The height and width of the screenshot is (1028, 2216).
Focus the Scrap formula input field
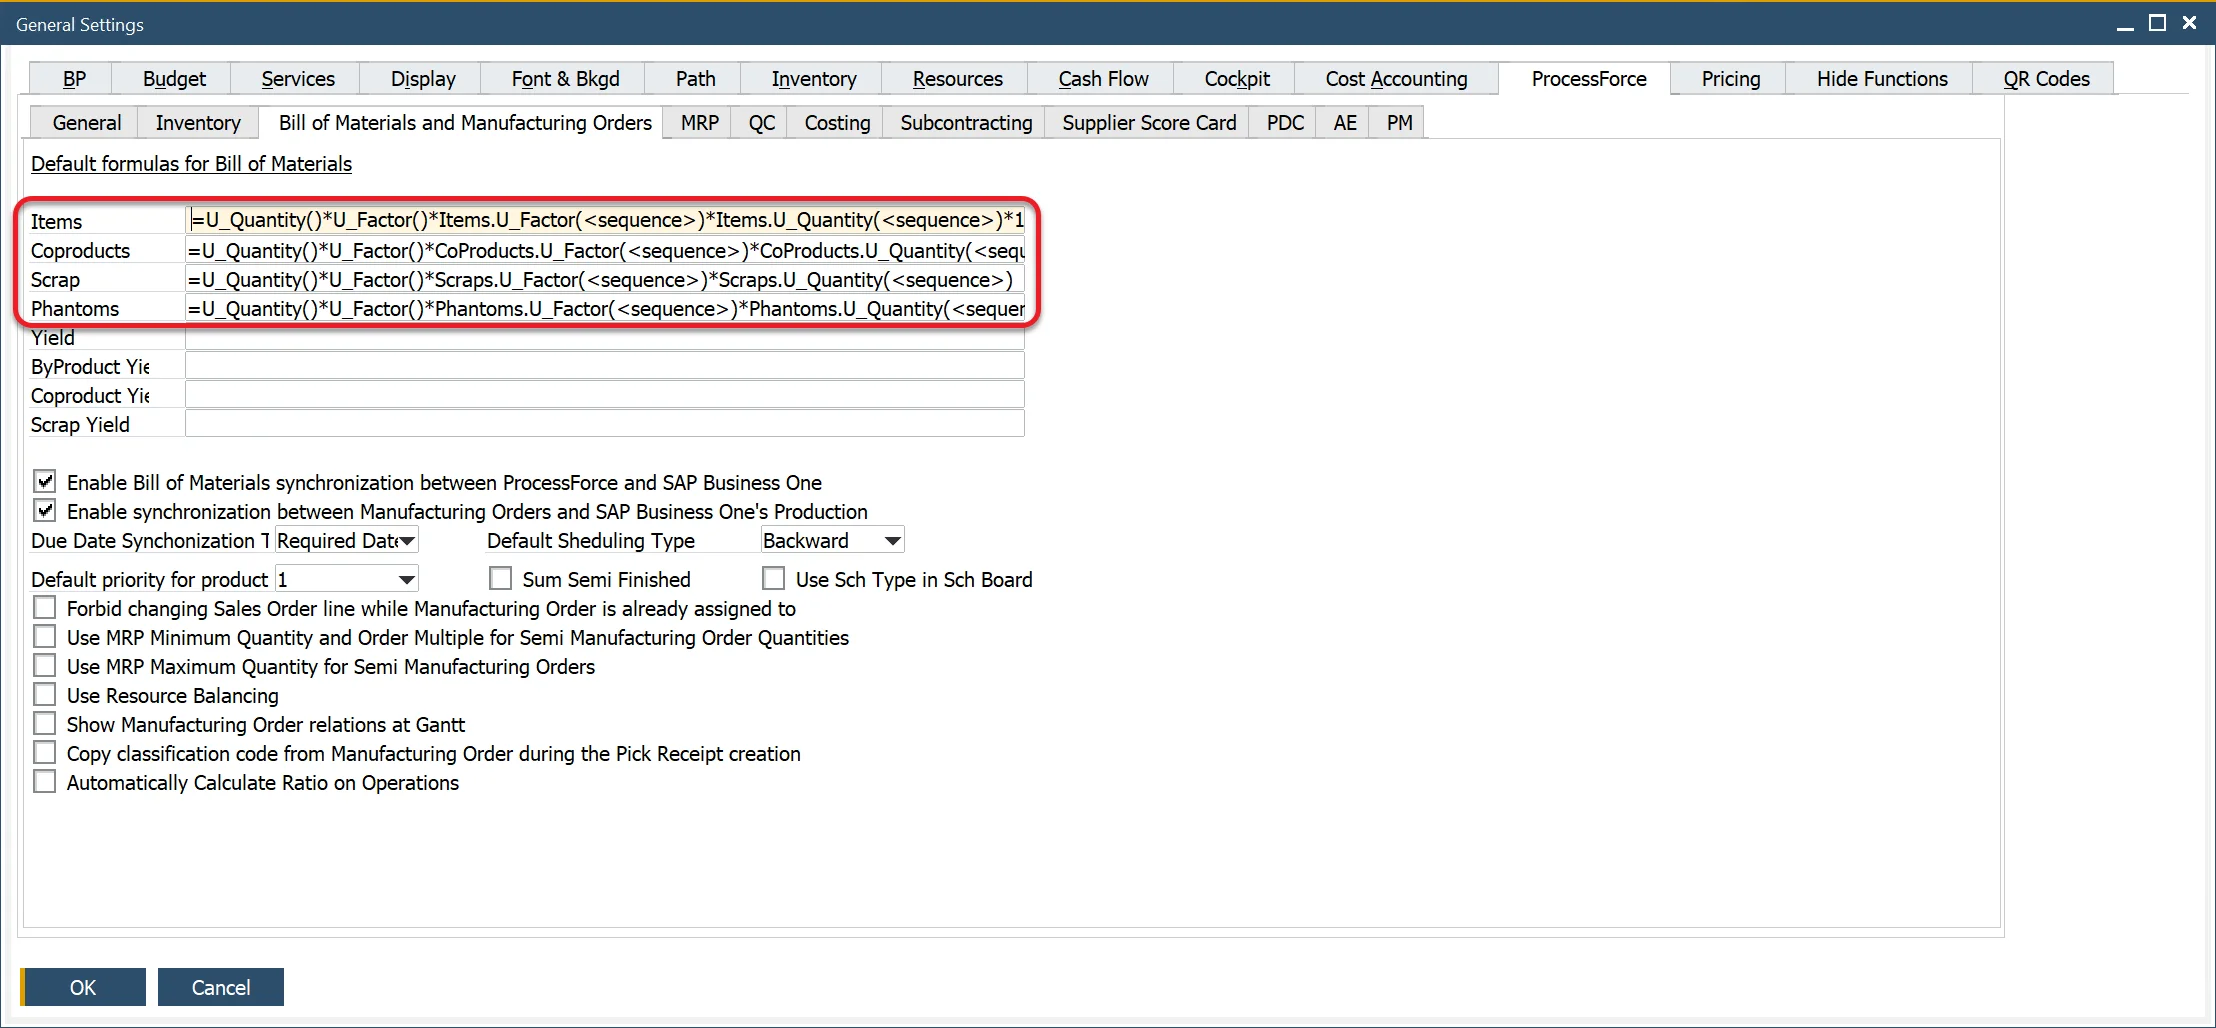coord(604,280)
